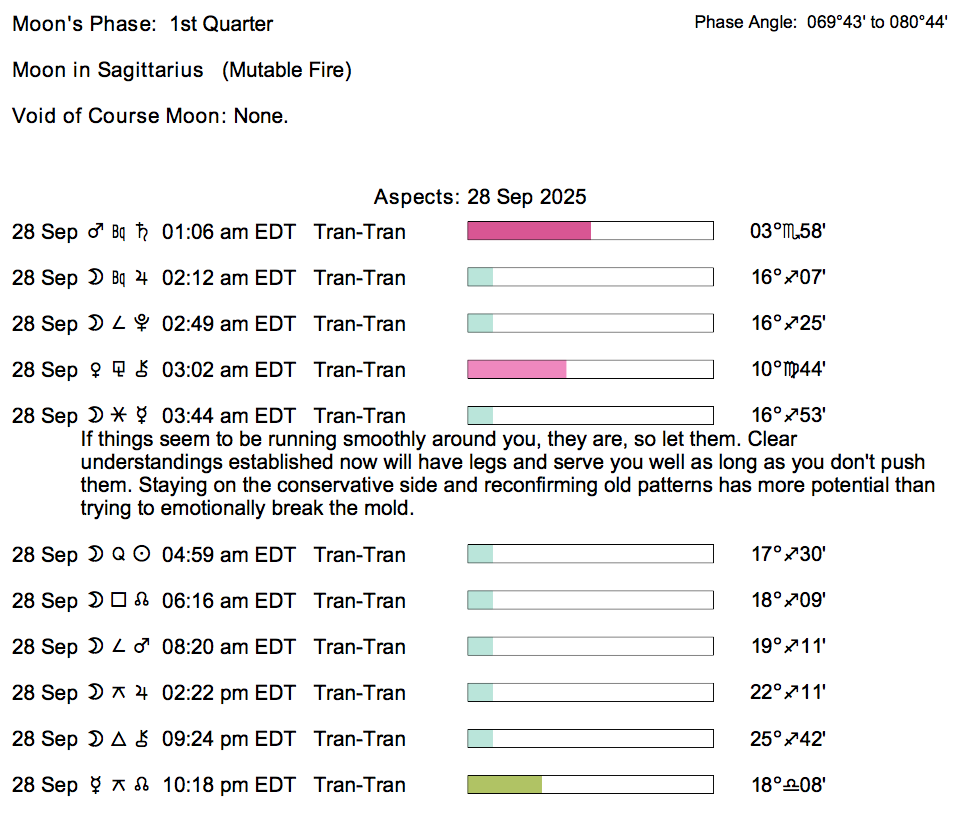Click the Saturn glyph in the 01:06 am row
This screenshot has height=814, width=968.
tap(142, 232)
